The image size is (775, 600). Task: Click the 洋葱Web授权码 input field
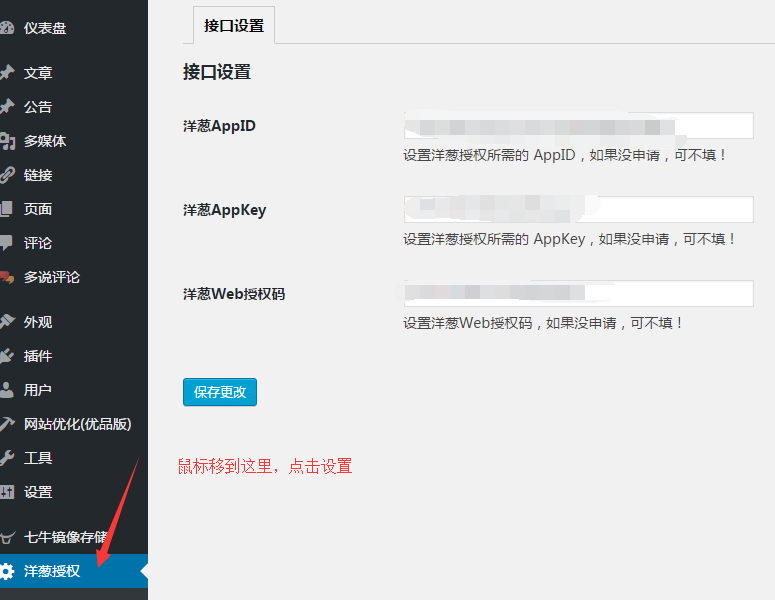coord(579,294)
